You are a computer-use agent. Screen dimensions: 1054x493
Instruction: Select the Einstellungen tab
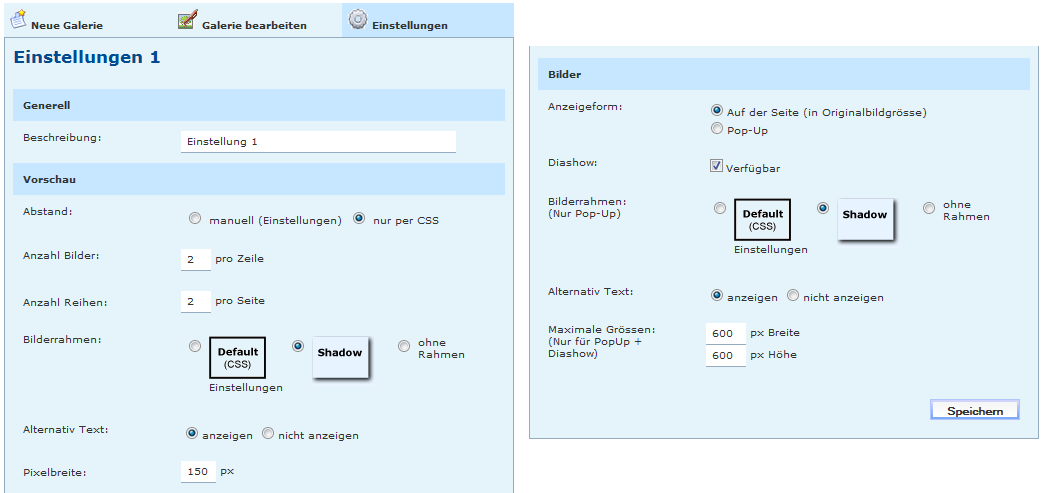pyautogui.click(x=409, y=25)
